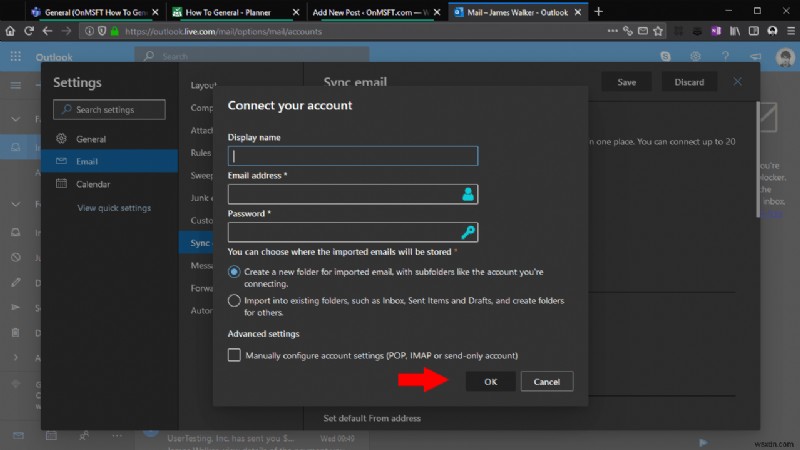800x450 pixels.
Task: Focus the Password field
Action: tap(353, 232)
